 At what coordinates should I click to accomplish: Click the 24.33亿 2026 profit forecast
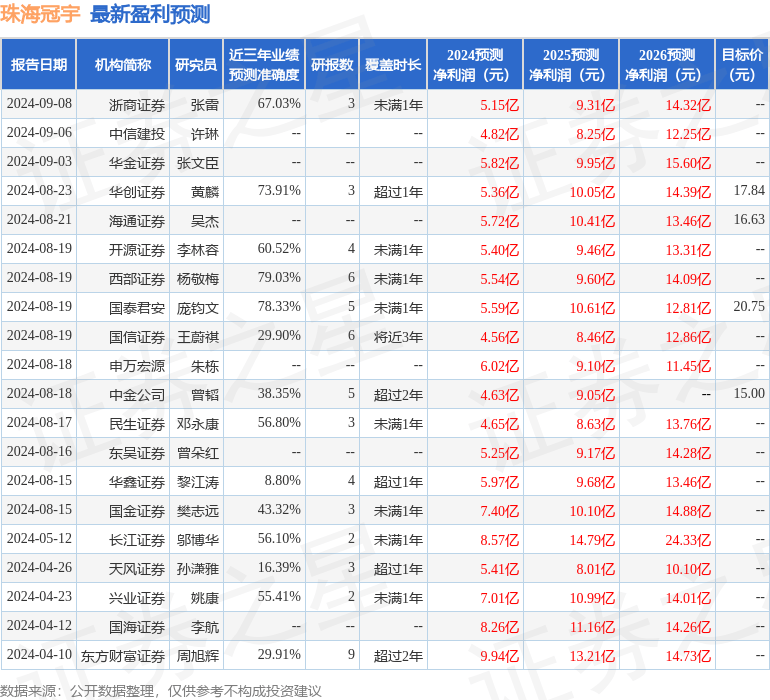click(688, 540)
